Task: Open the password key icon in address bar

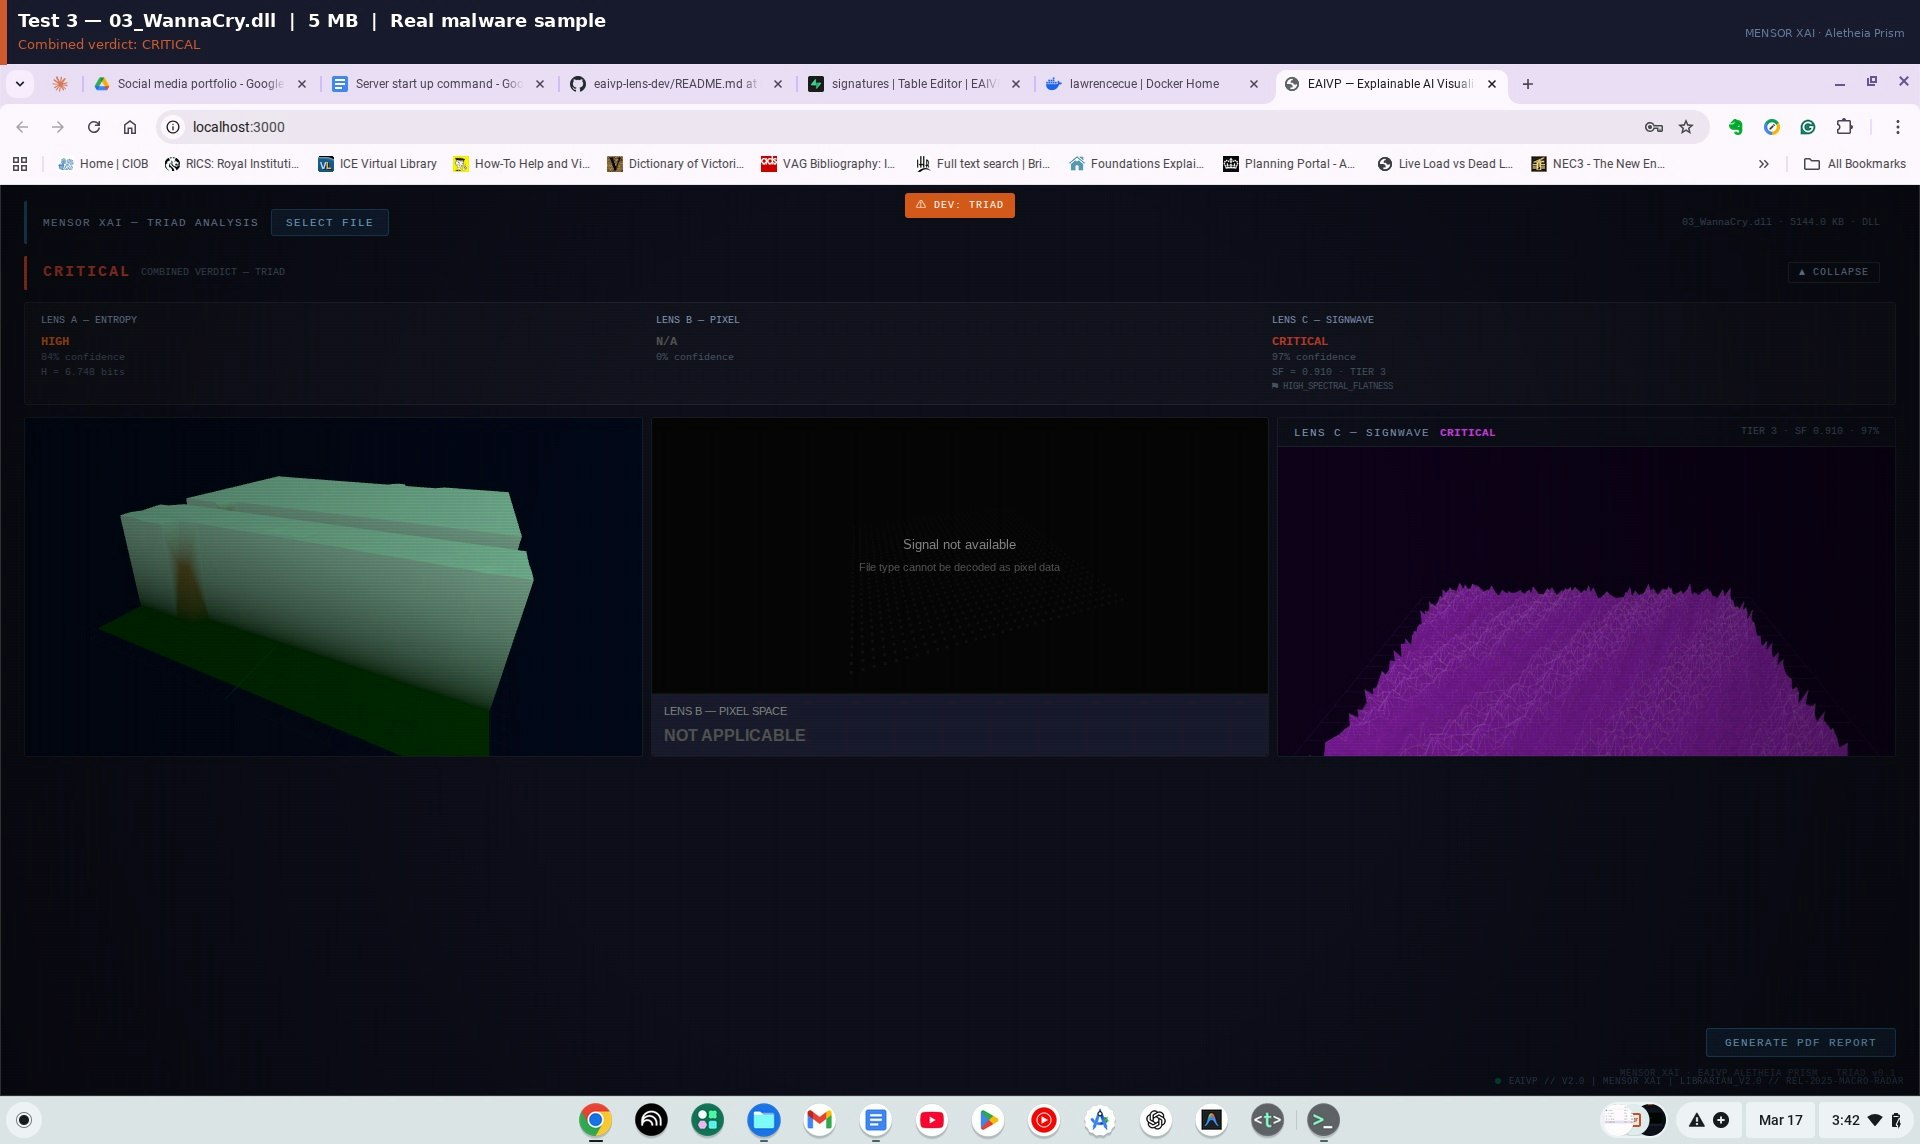Action: [1653, 127]
